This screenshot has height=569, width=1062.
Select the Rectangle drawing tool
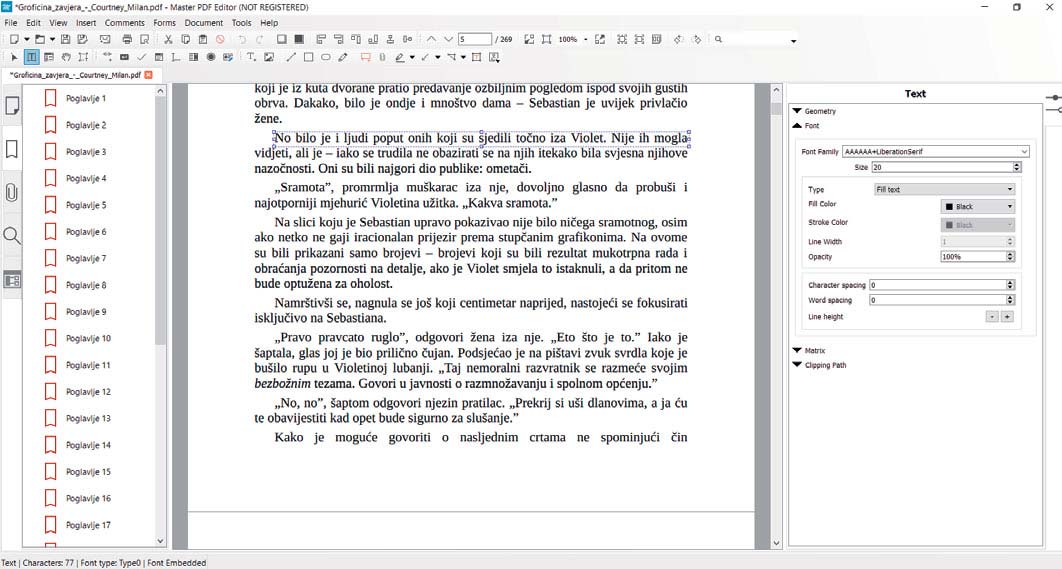308,57
